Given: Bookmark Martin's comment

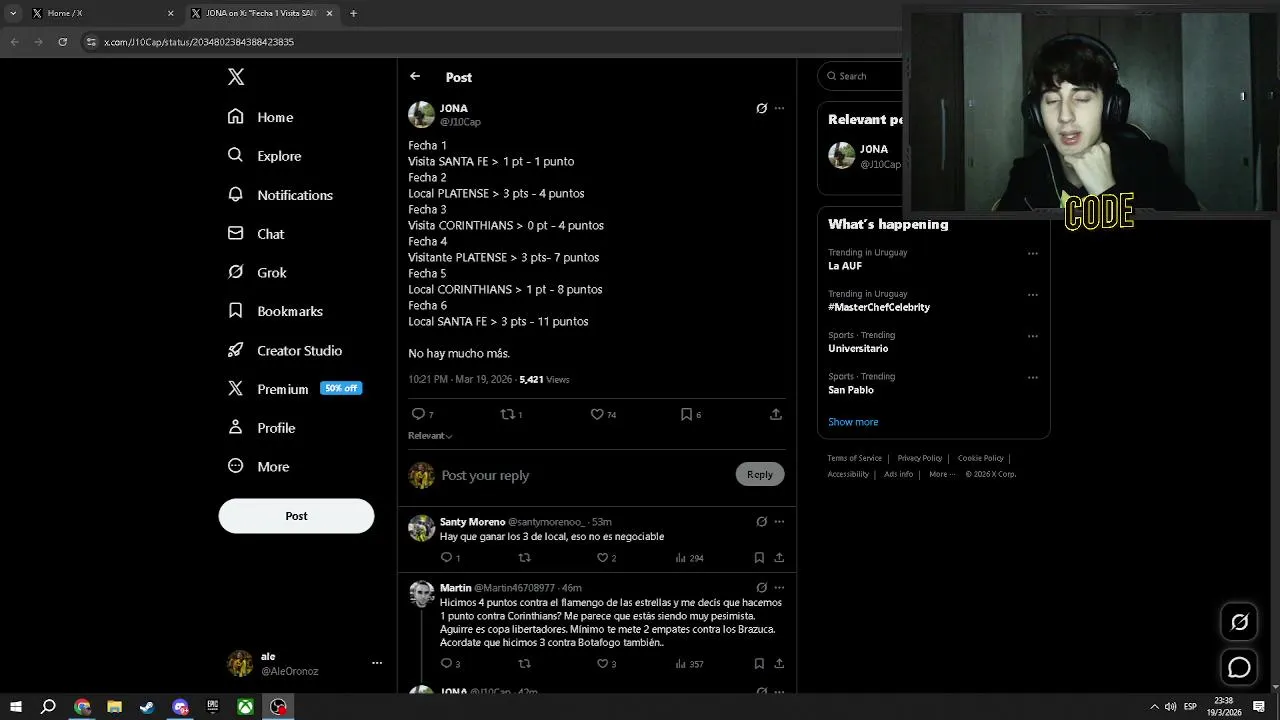Looking at the screenshot, I should click(x=759, y=663).
